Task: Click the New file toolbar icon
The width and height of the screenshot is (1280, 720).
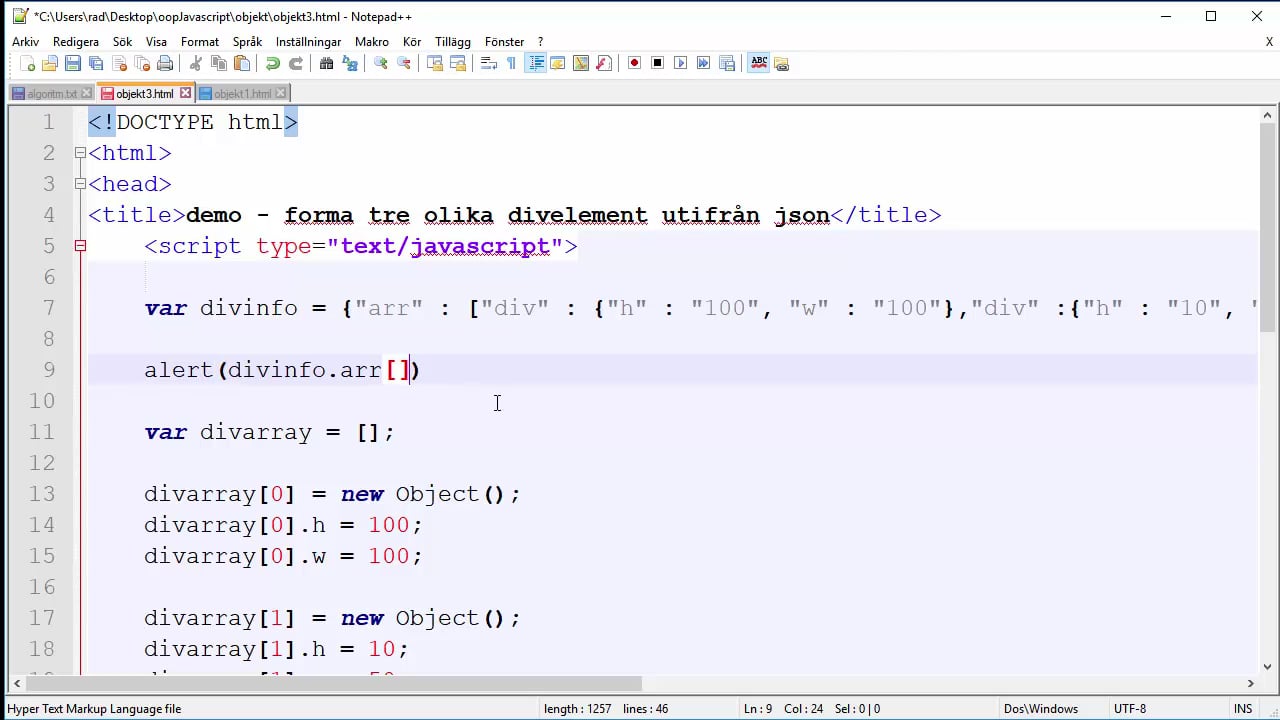Action: (x=28, y=63)
